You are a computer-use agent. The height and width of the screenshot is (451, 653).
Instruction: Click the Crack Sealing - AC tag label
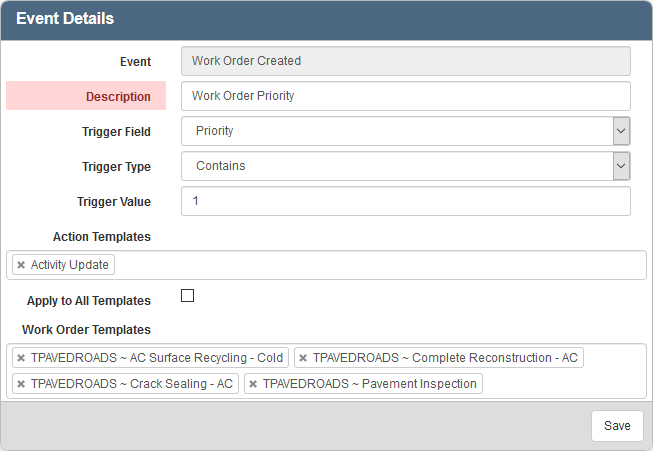tap(132, 384)
